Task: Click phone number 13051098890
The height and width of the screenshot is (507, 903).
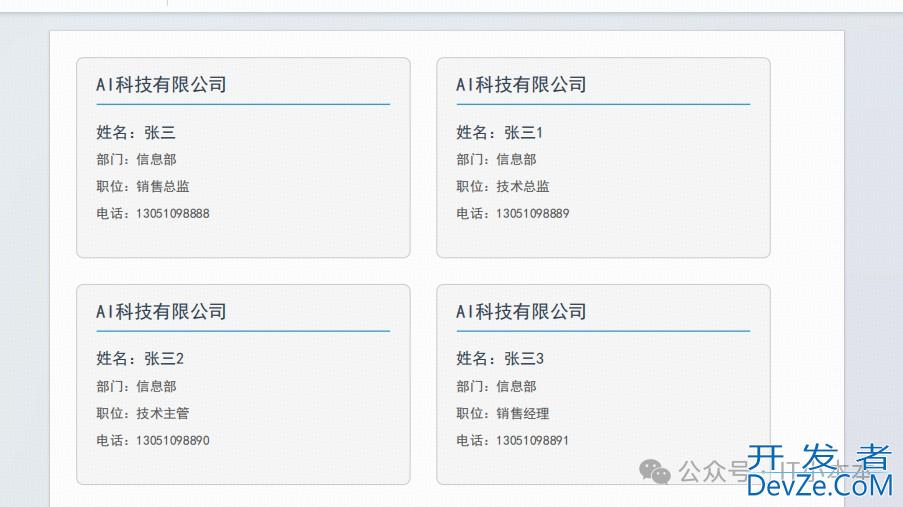Action: tap(173, 440)
